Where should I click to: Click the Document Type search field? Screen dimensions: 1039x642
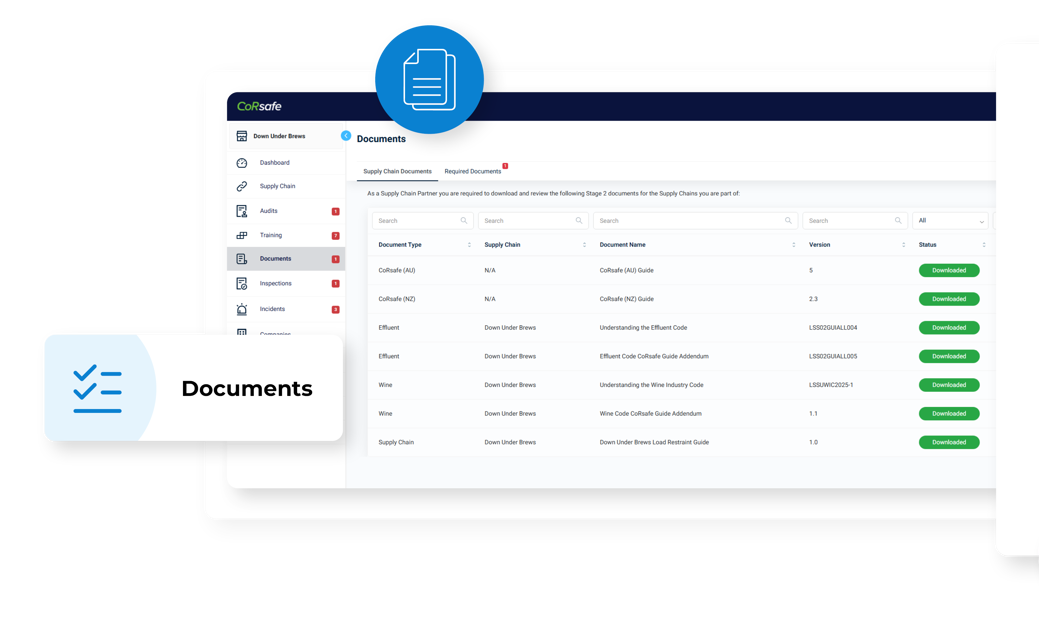pyautogui.click(x=422, y=221)
